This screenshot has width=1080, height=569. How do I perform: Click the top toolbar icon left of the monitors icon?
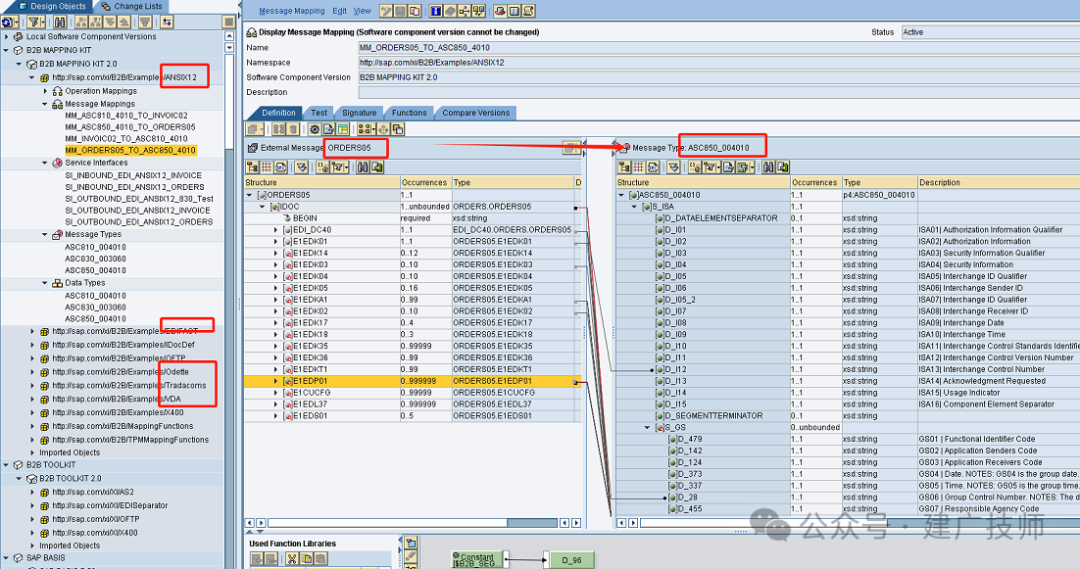(464, 11)
